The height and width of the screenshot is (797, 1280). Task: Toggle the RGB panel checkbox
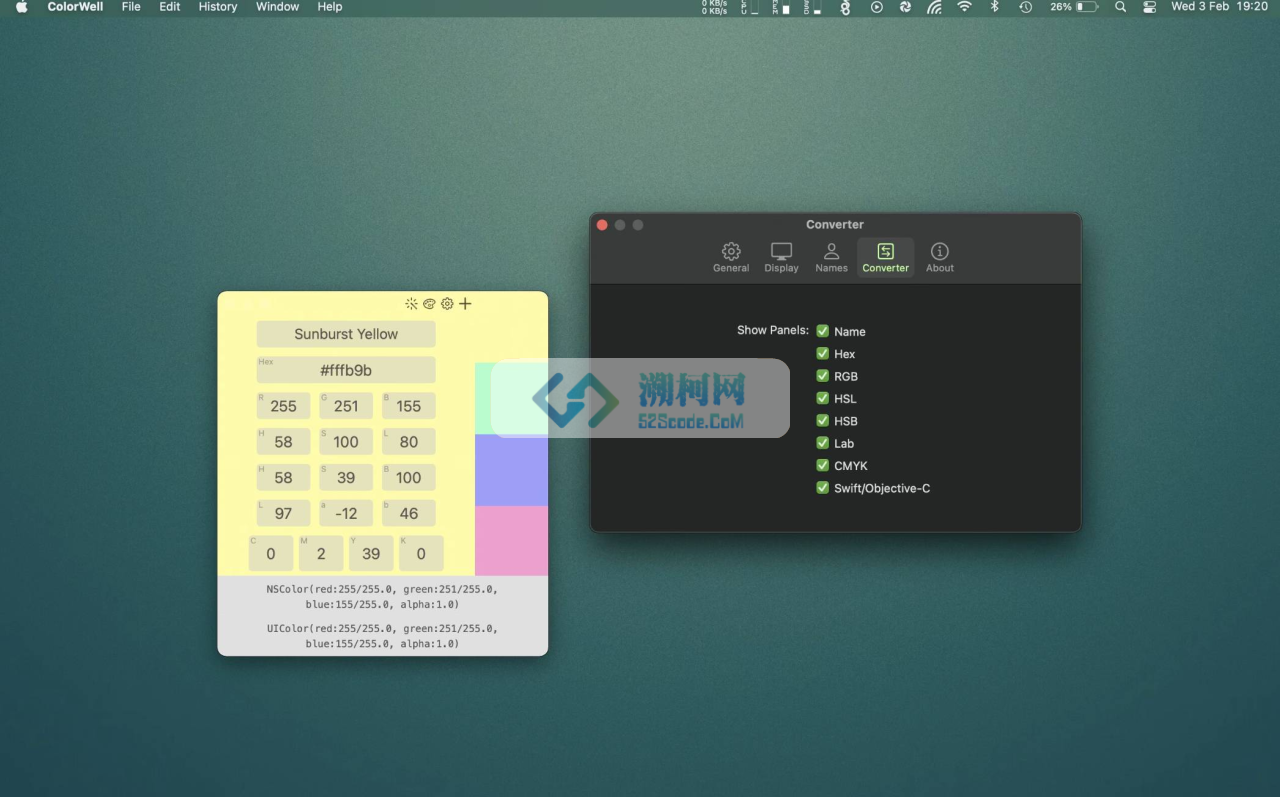823,376
